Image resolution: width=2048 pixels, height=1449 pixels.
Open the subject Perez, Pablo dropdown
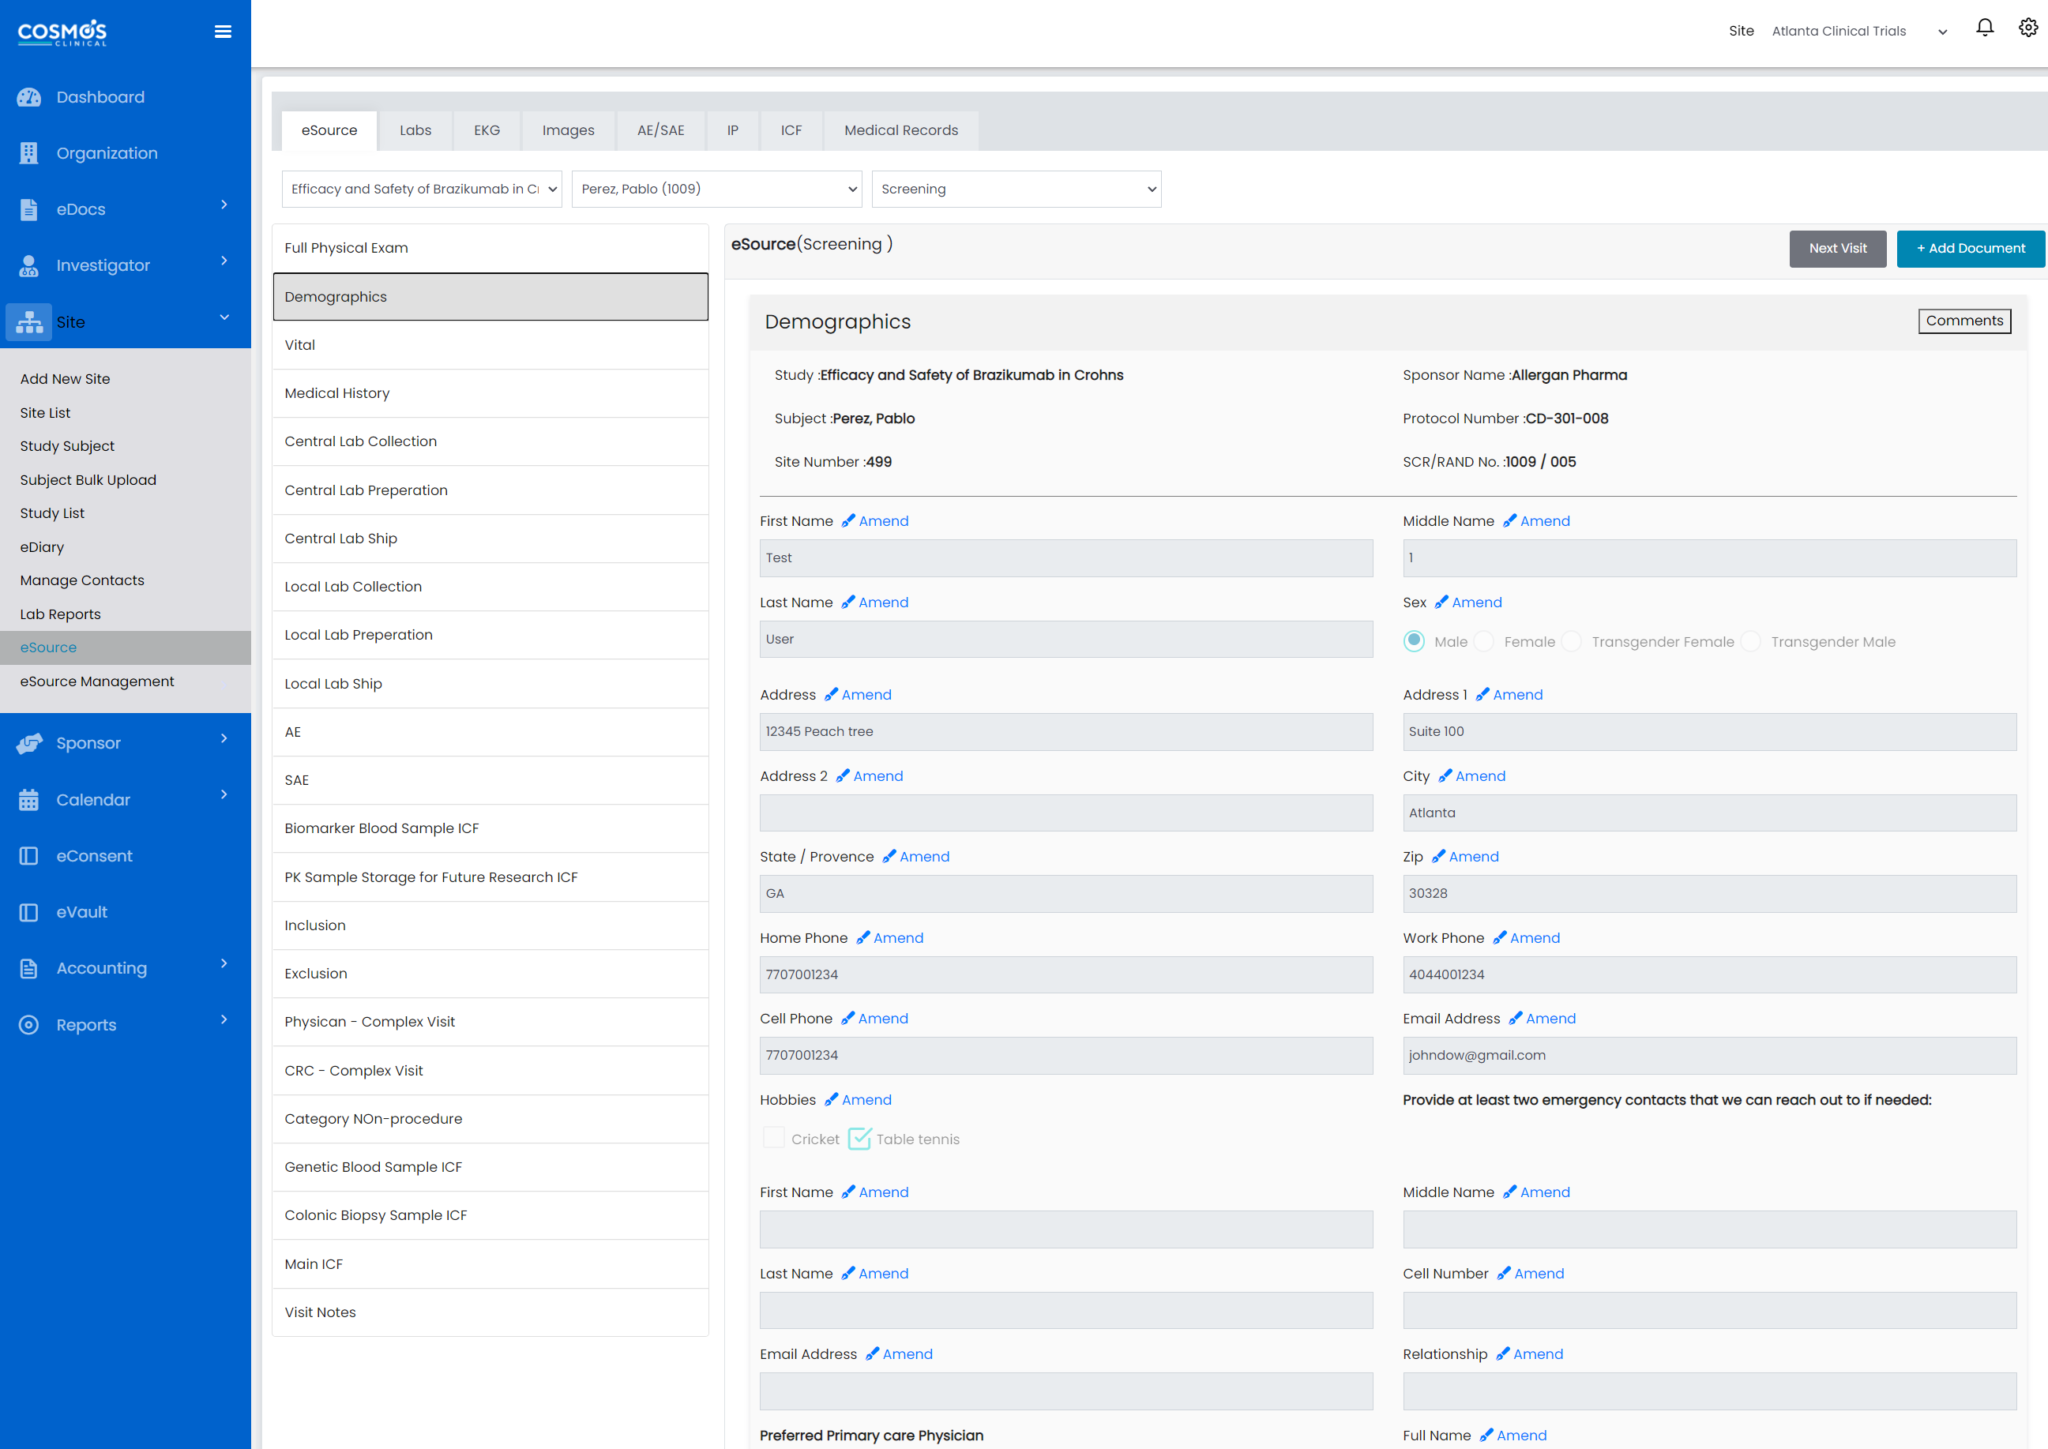pos(716,189)
